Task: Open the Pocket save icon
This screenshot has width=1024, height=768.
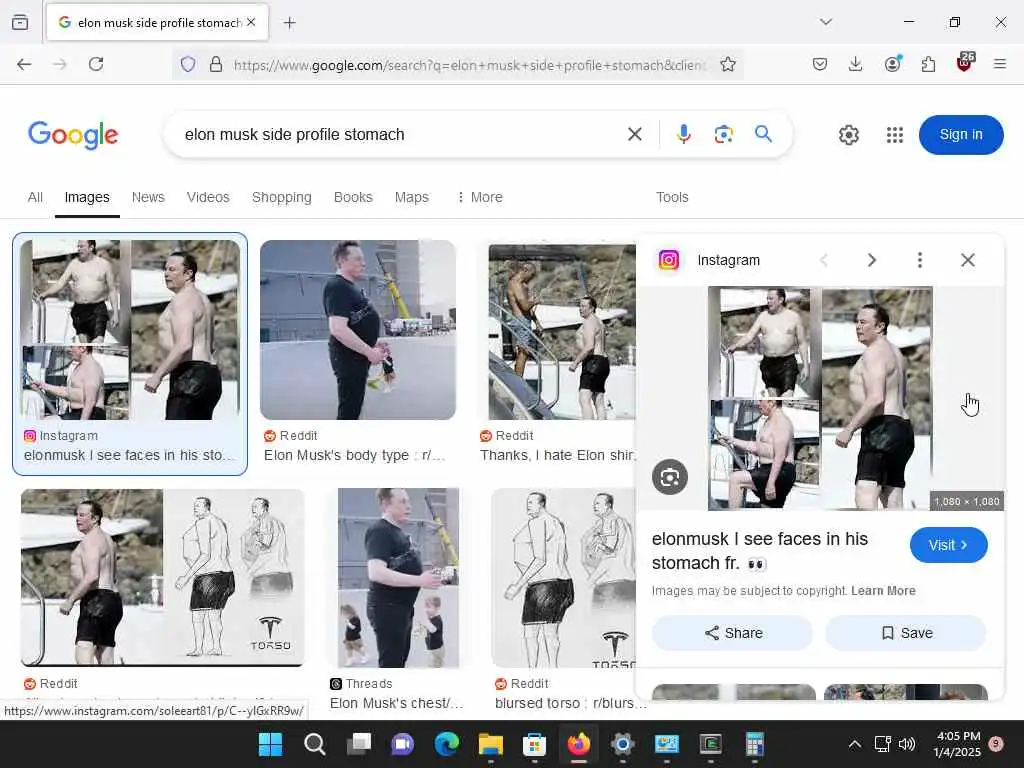Action: pyautogui.click(x=820, y=64)
